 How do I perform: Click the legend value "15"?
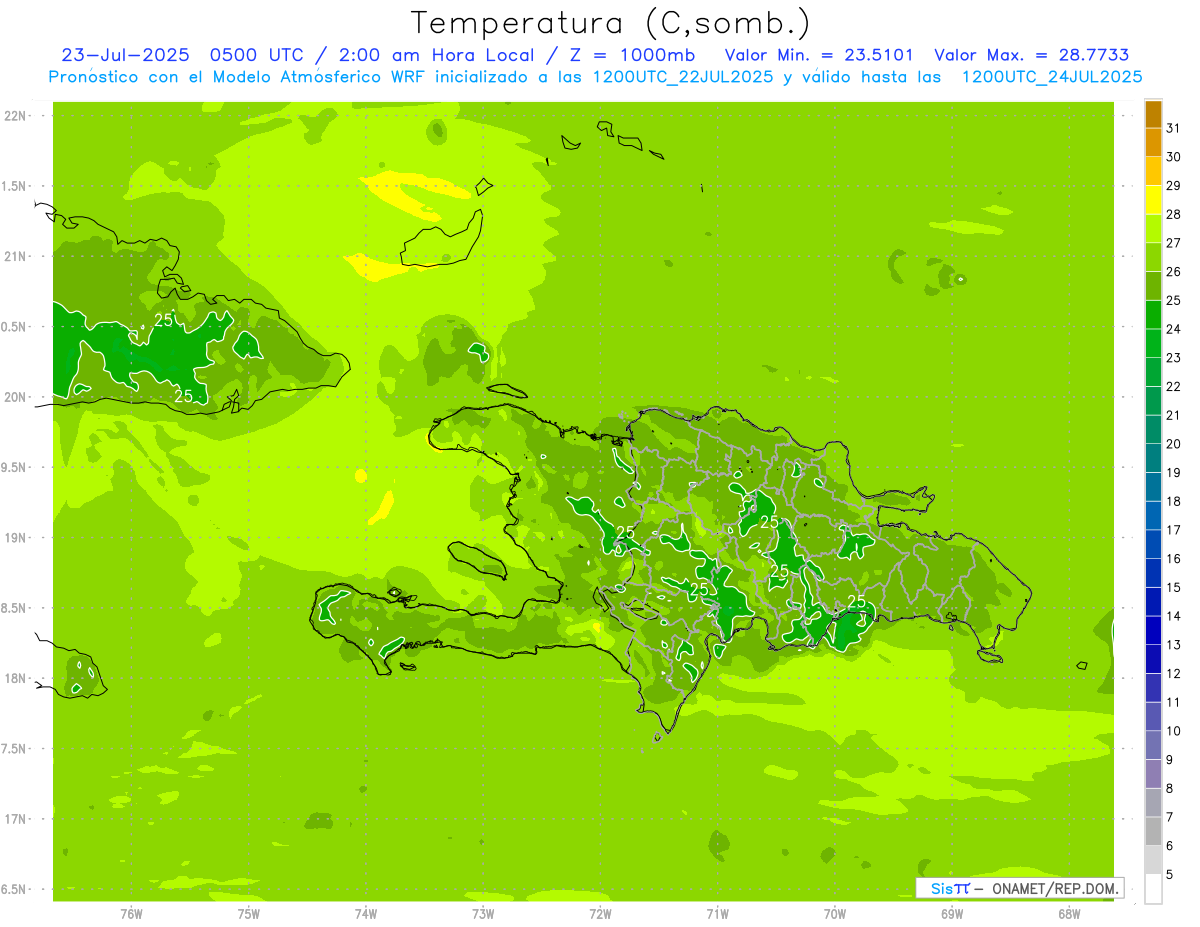click(x=1173, y=588)
